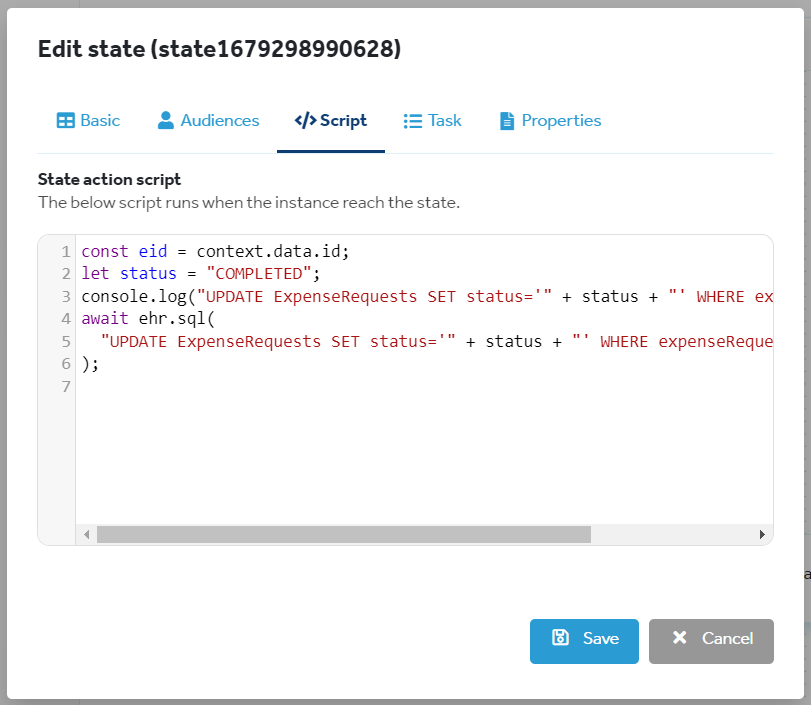
Task: Click the script description sentence
Action: 249,202
